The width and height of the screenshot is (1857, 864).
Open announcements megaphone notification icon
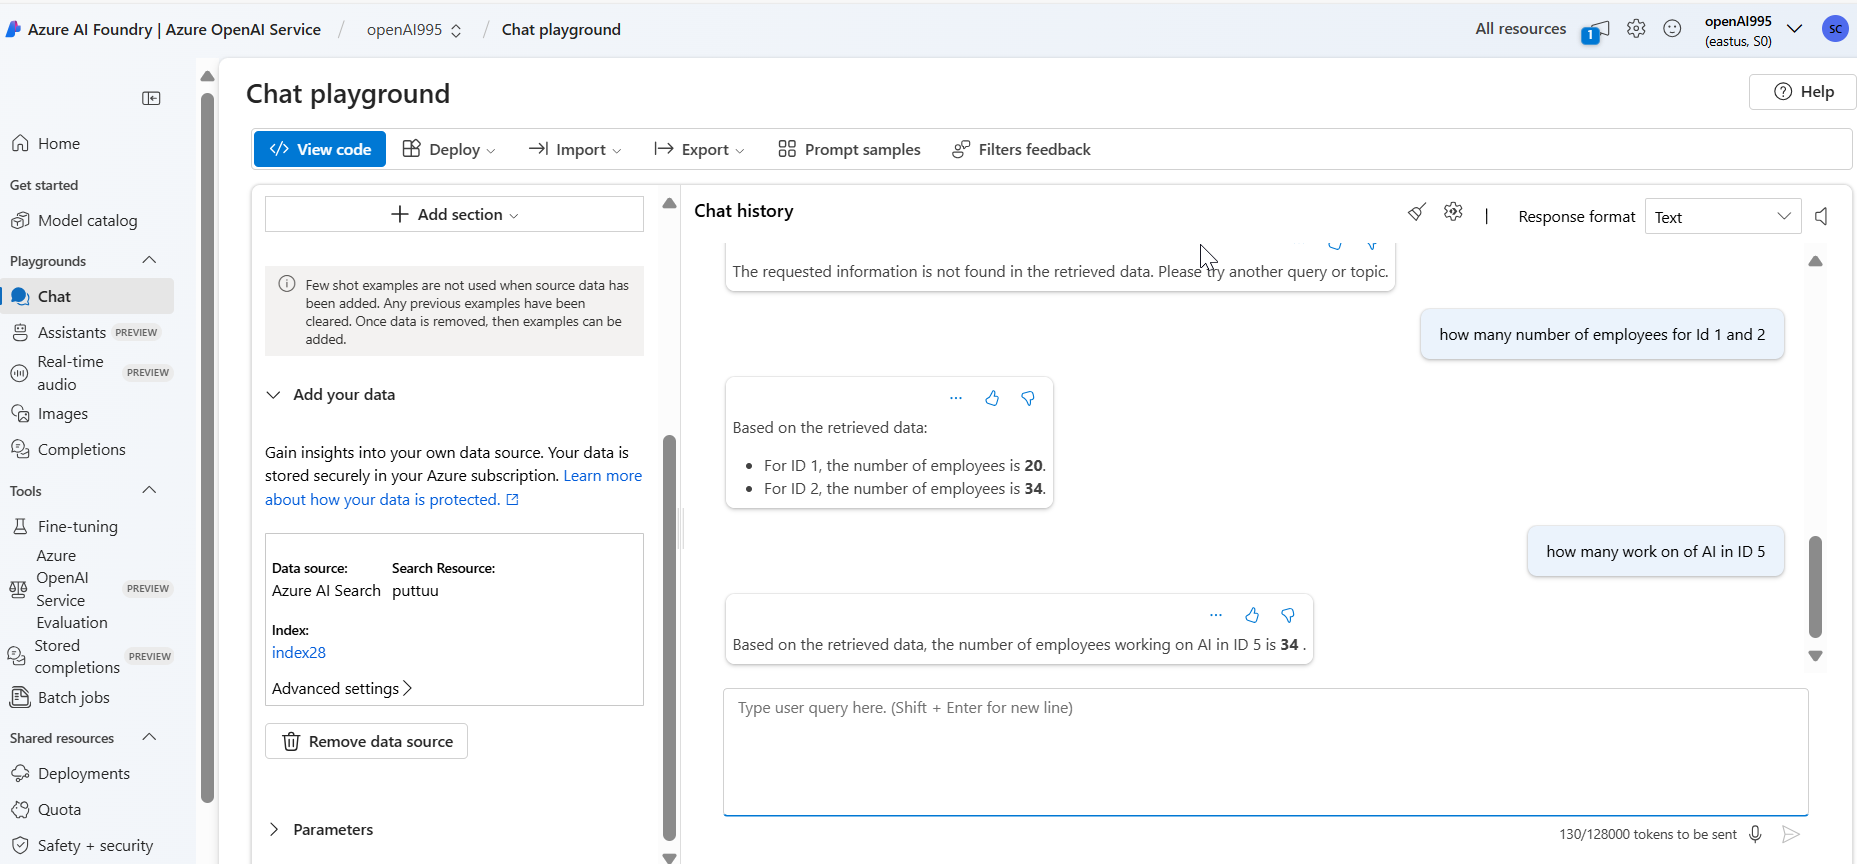tap(1596, 31)
